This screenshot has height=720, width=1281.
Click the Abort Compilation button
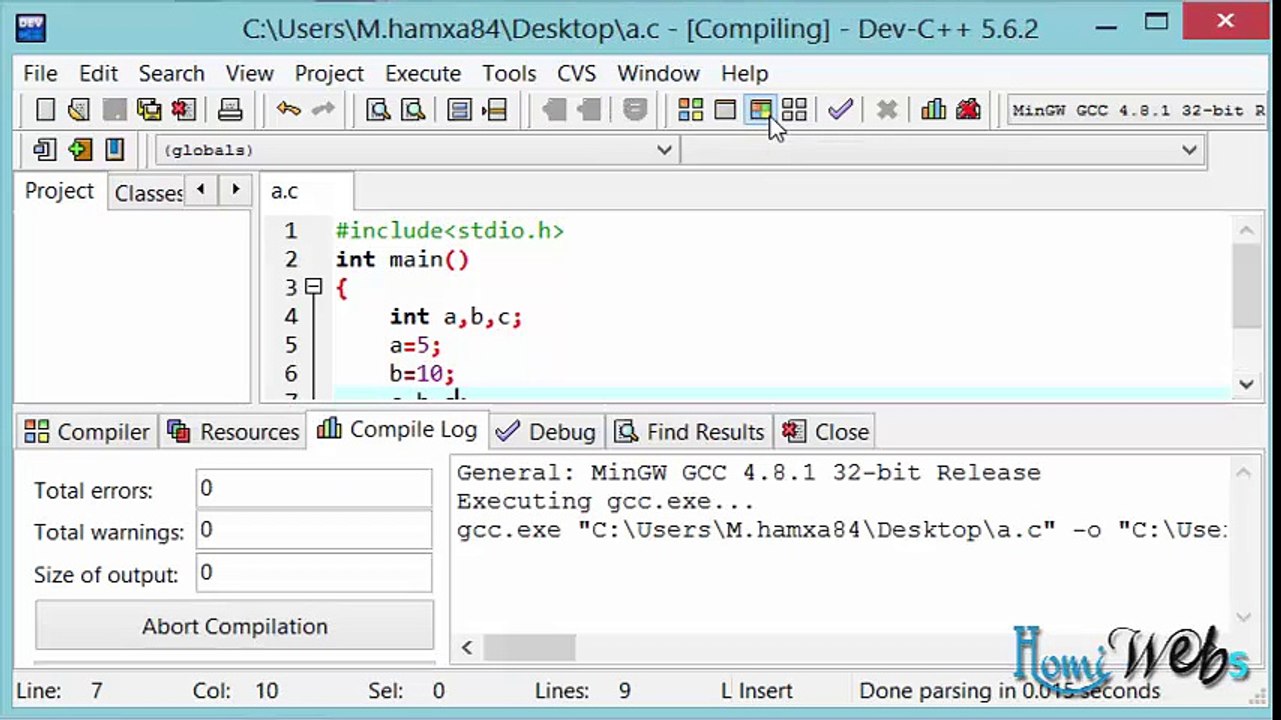[x=235, y=626]
